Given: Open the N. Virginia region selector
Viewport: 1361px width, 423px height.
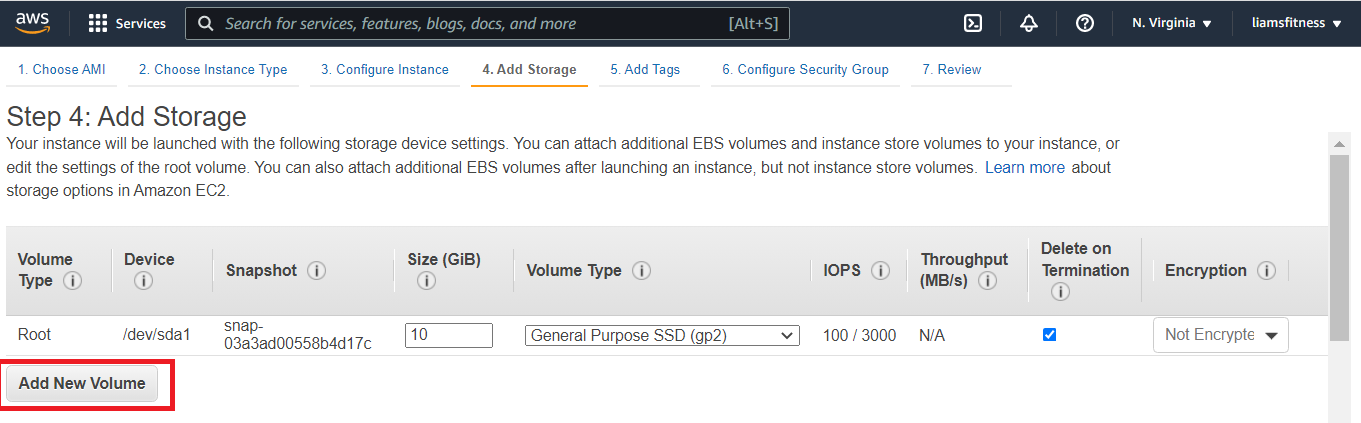Looking at the screenshot, I should [1171, 23].
